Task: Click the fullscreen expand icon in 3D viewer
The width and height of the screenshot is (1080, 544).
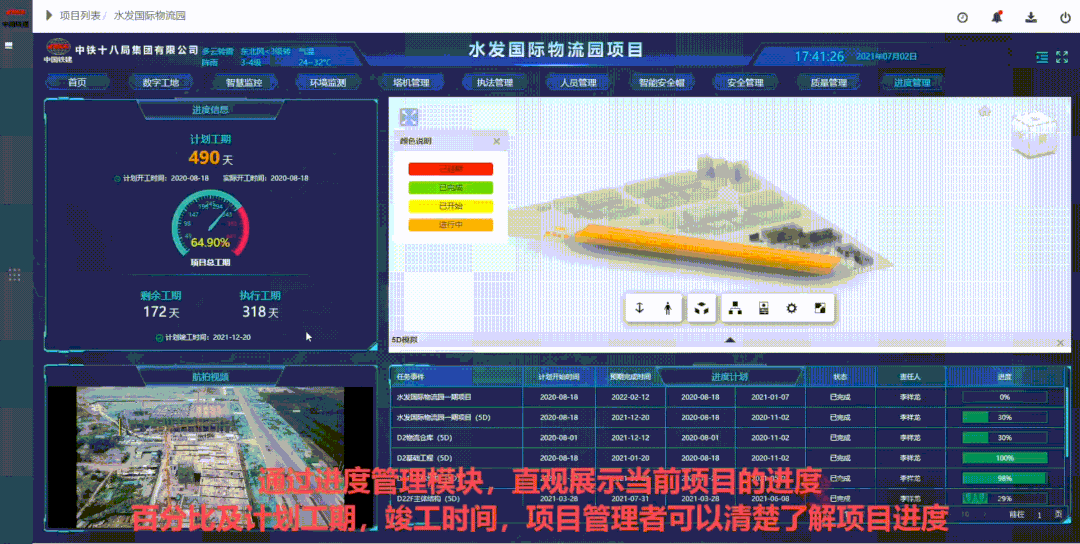Action: point(408,117)
